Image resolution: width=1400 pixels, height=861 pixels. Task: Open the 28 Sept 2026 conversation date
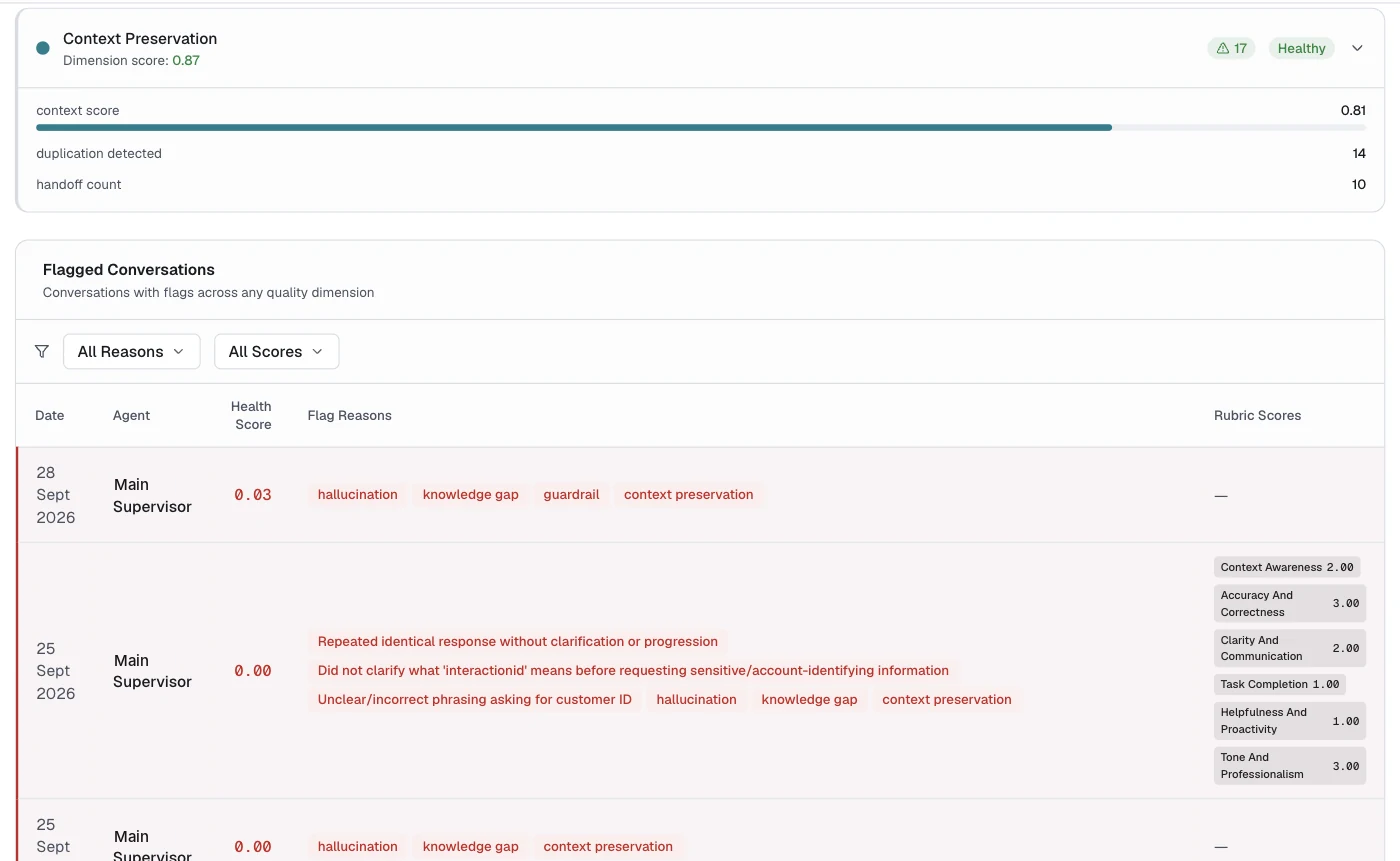pyautogui.click(x=55, y=495)
